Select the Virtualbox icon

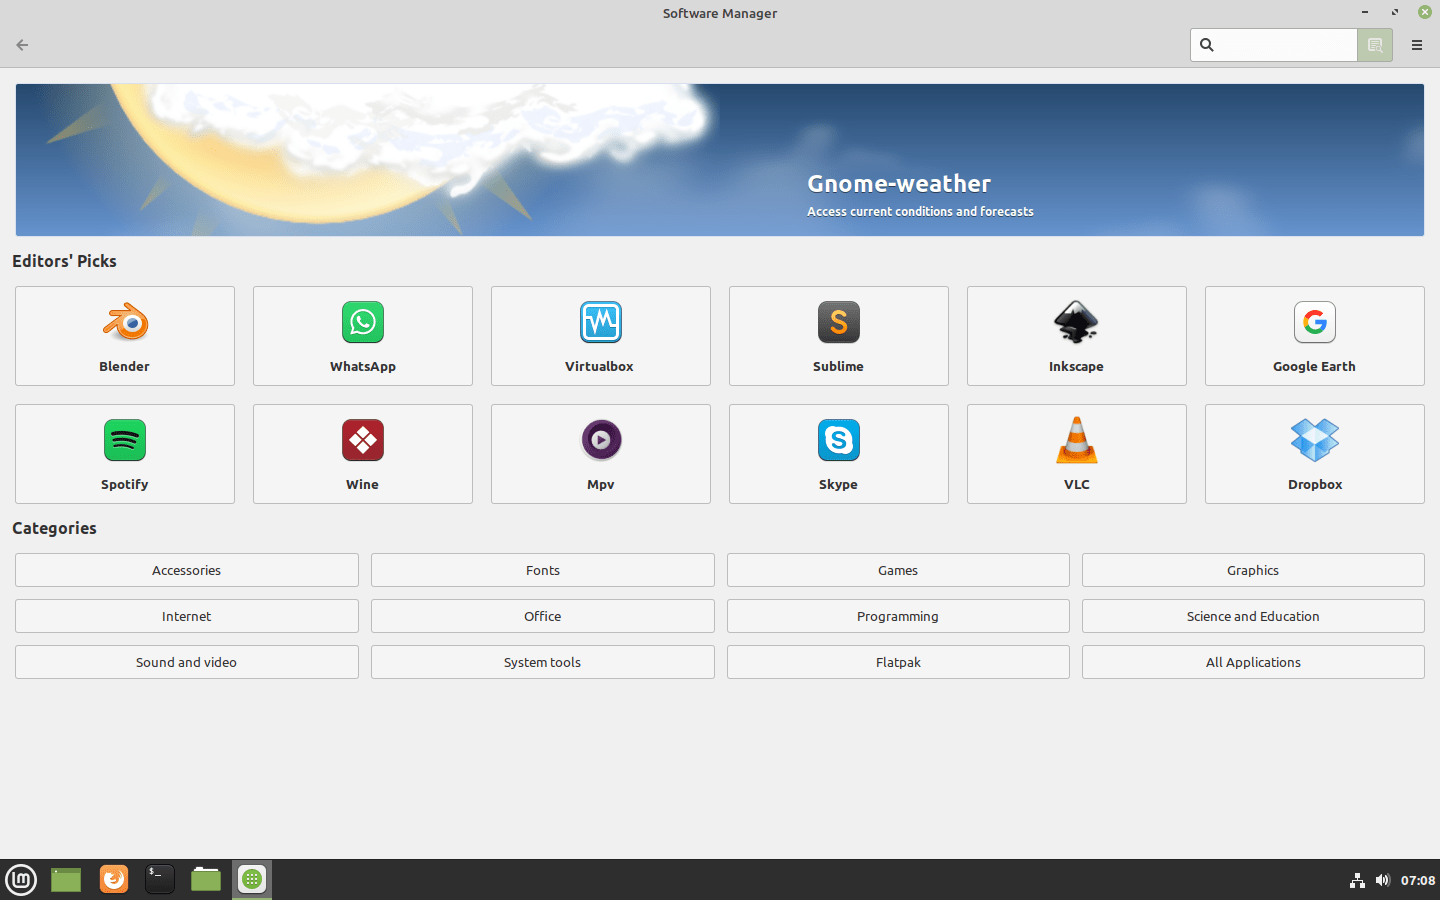click(x=601, y=322)
